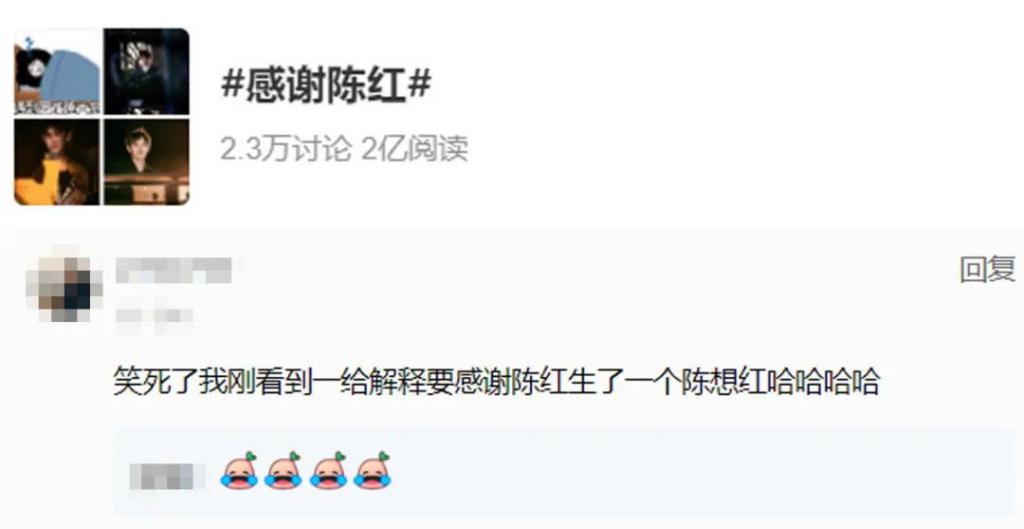Click the blurred comment timestamp

(x=154, y=317)
